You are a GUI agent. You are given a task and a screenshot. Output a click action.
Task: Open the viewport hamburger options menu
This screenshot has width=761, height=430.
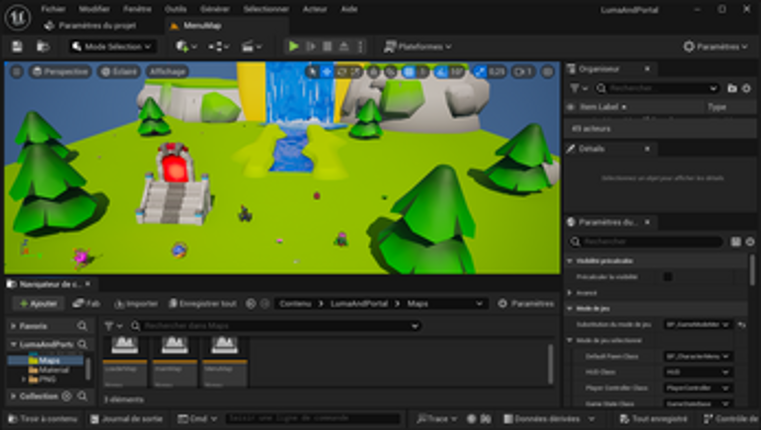tap(17, 72)
